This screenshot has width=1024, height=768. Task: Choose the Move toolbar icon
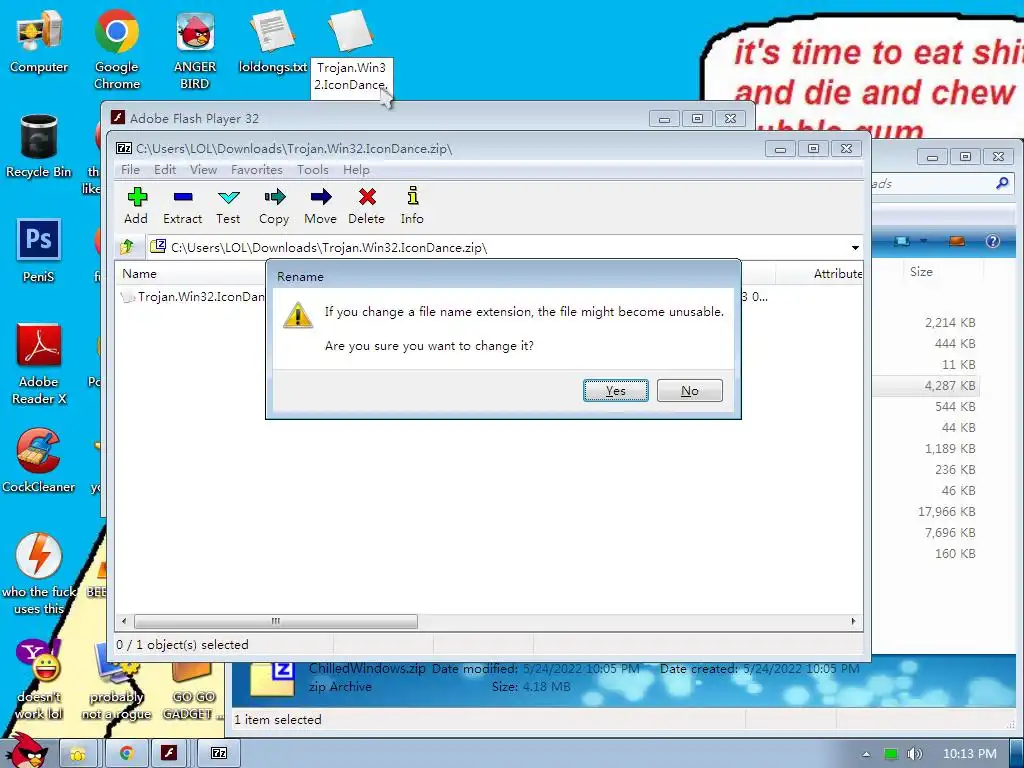pos(320,206)
